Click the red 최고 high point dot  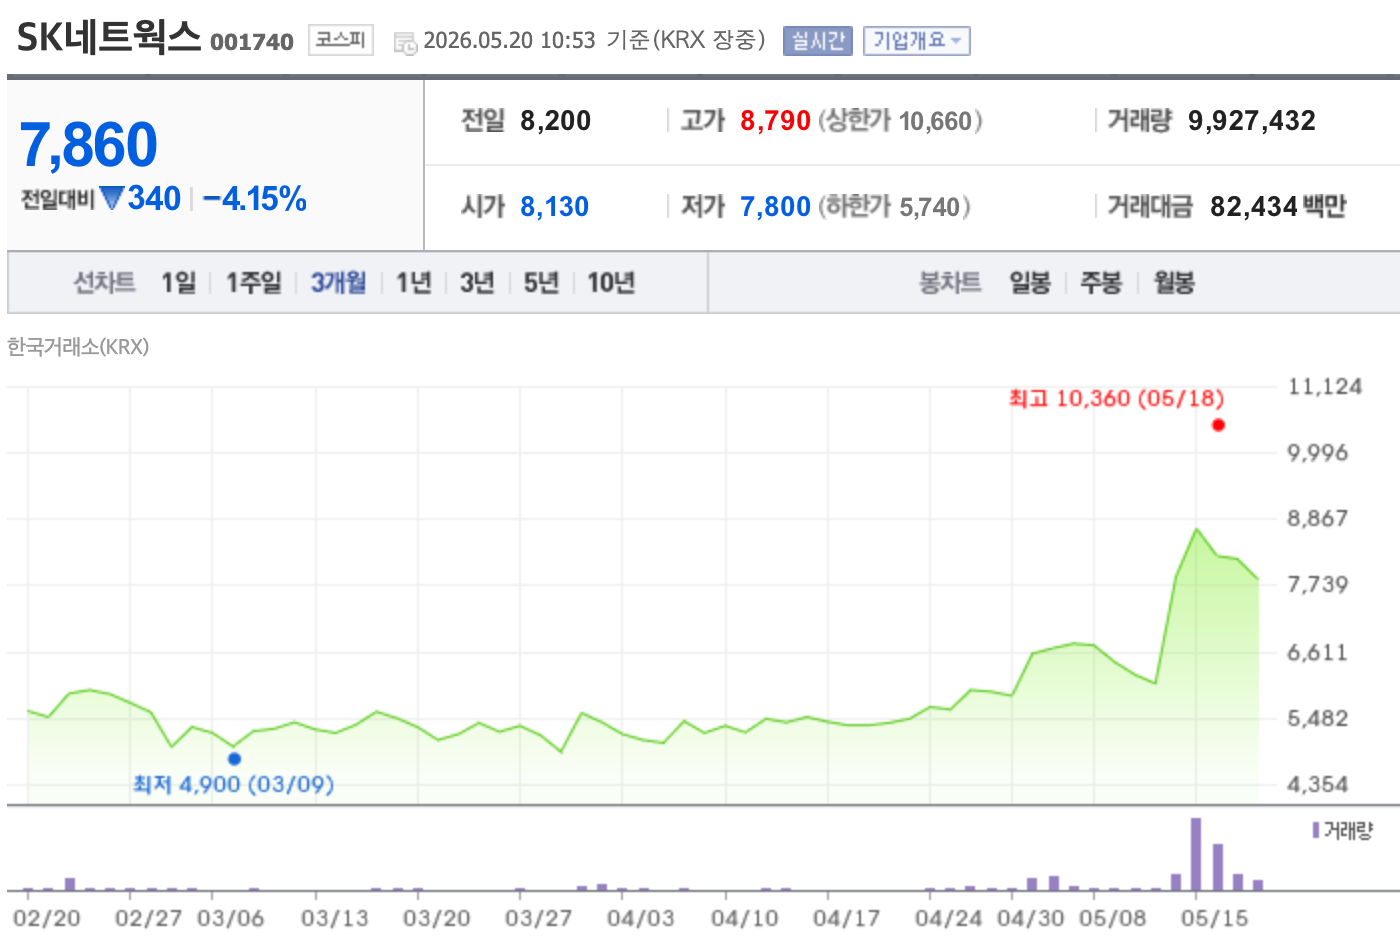(1218, 425)
